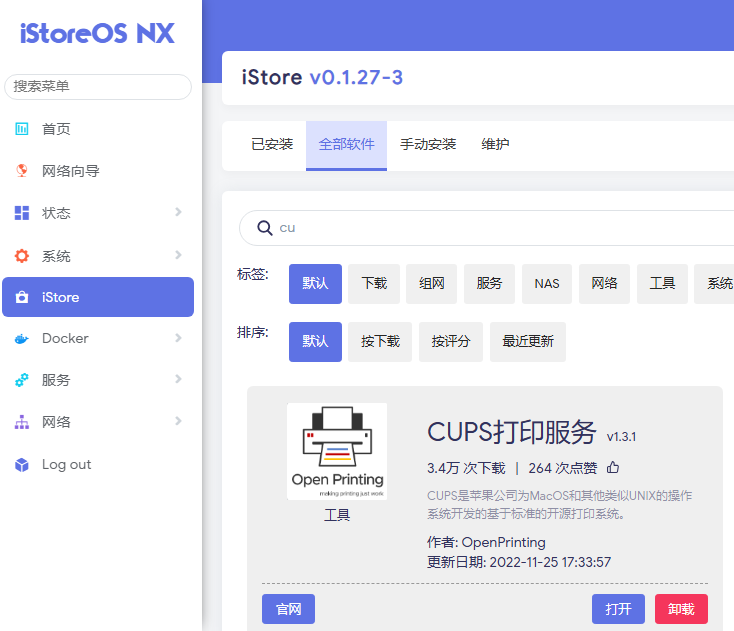Sort apps by 按评分
The width and height of the screenshot is (734, 631).
[x=451, y=342]
